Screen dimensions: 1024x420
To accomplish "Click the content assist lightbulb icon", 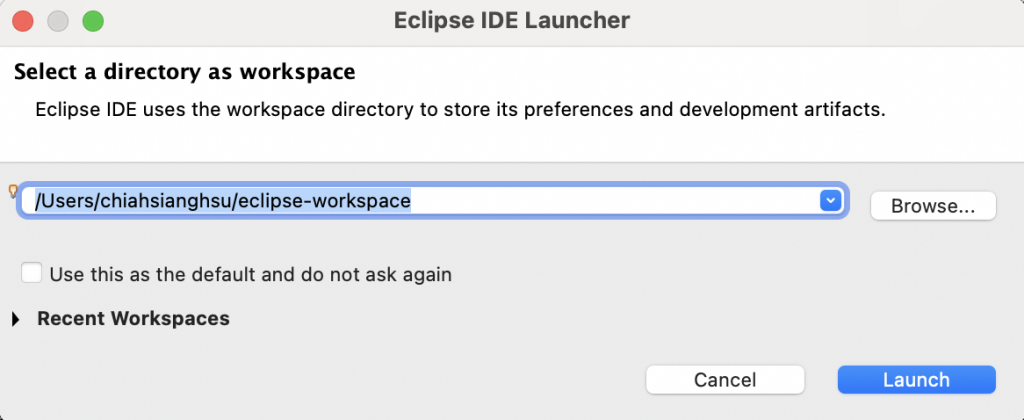I will pyautogui.click(x=13, y=191).
